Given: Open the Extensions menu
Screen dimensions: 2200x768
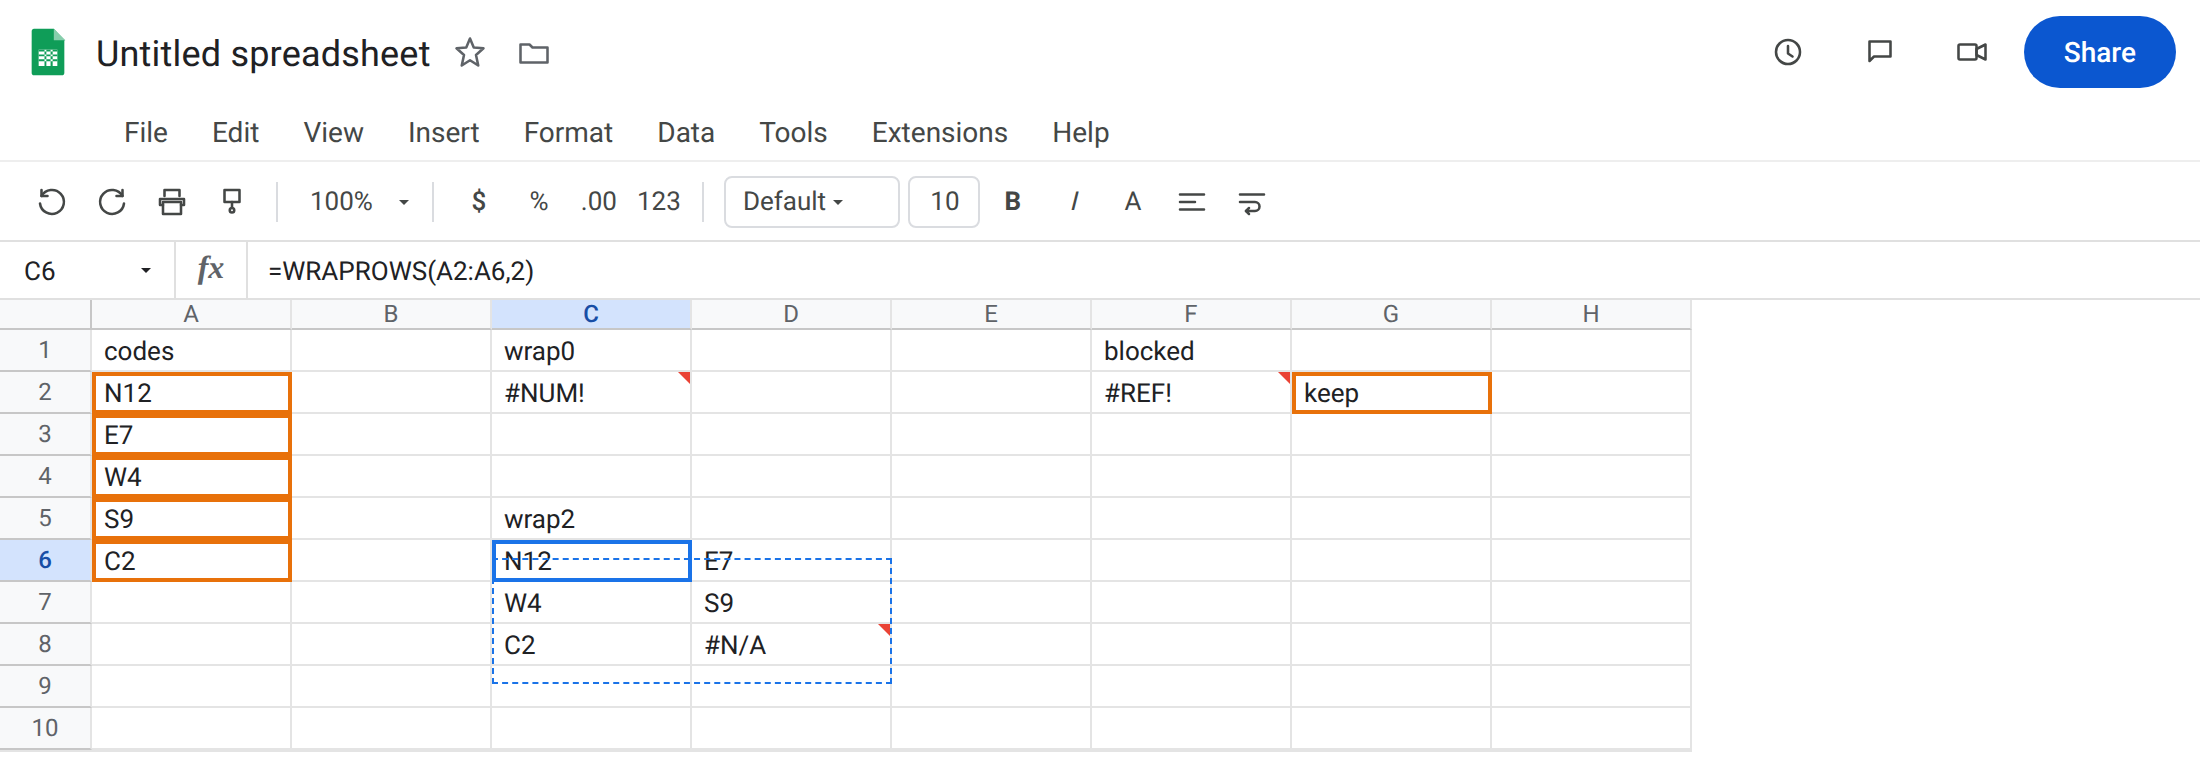Looking at the screenshot, I should click(x=939, y=132).
